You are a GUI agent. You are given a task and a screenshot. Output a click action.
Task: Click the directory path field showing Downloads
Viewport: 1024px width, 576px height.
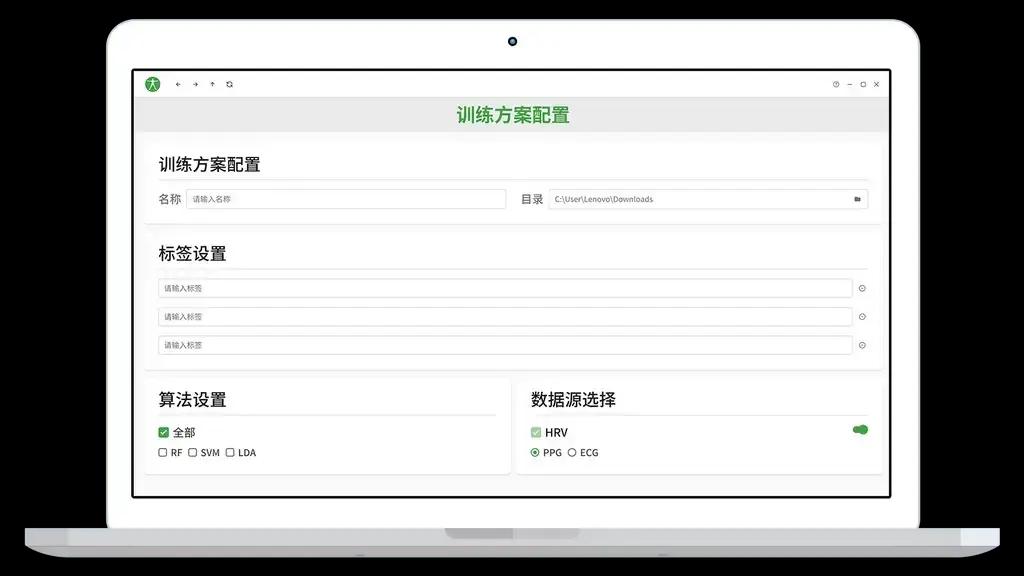(700, 199)
